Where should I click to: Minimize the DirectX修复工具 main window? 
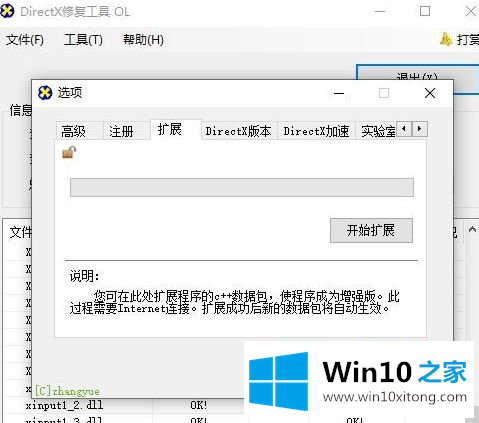380,11
